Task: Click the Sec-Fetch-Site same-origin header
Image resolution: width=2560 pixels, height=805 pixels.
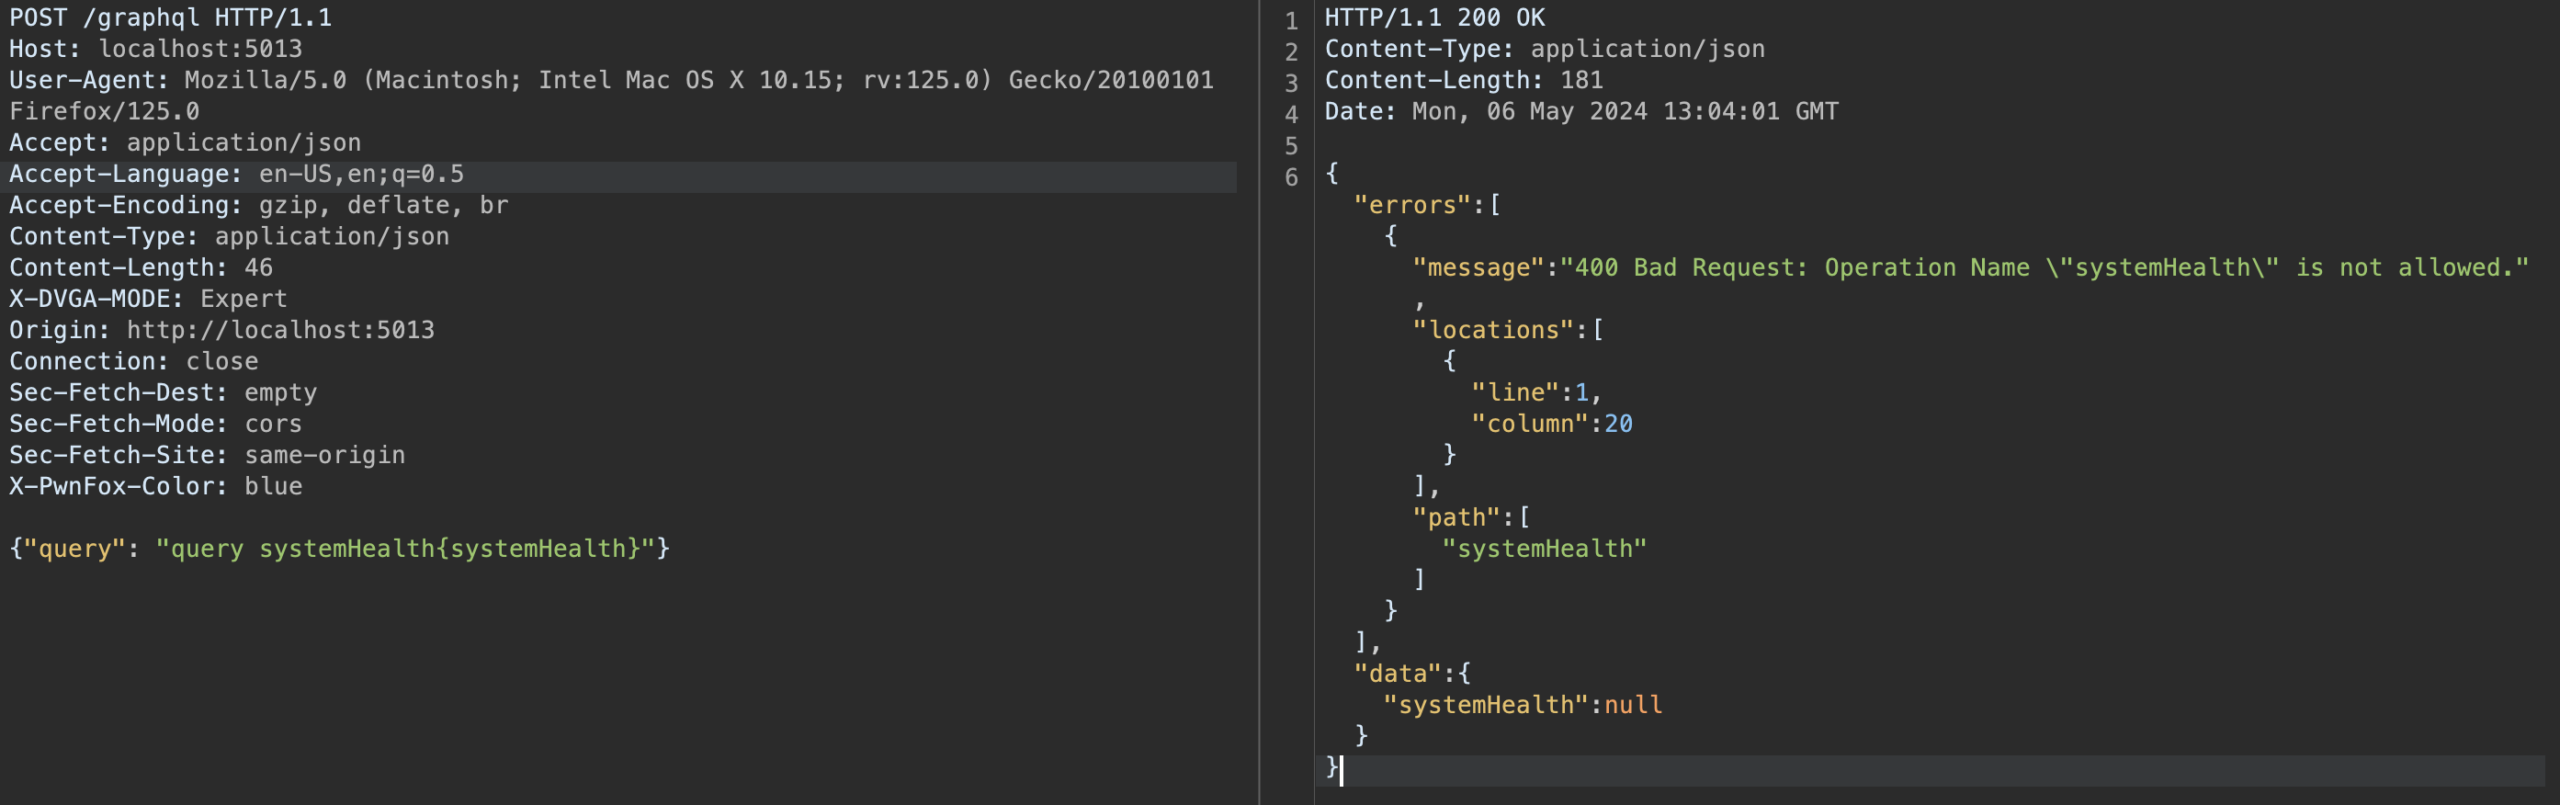Action: [207, 455]
